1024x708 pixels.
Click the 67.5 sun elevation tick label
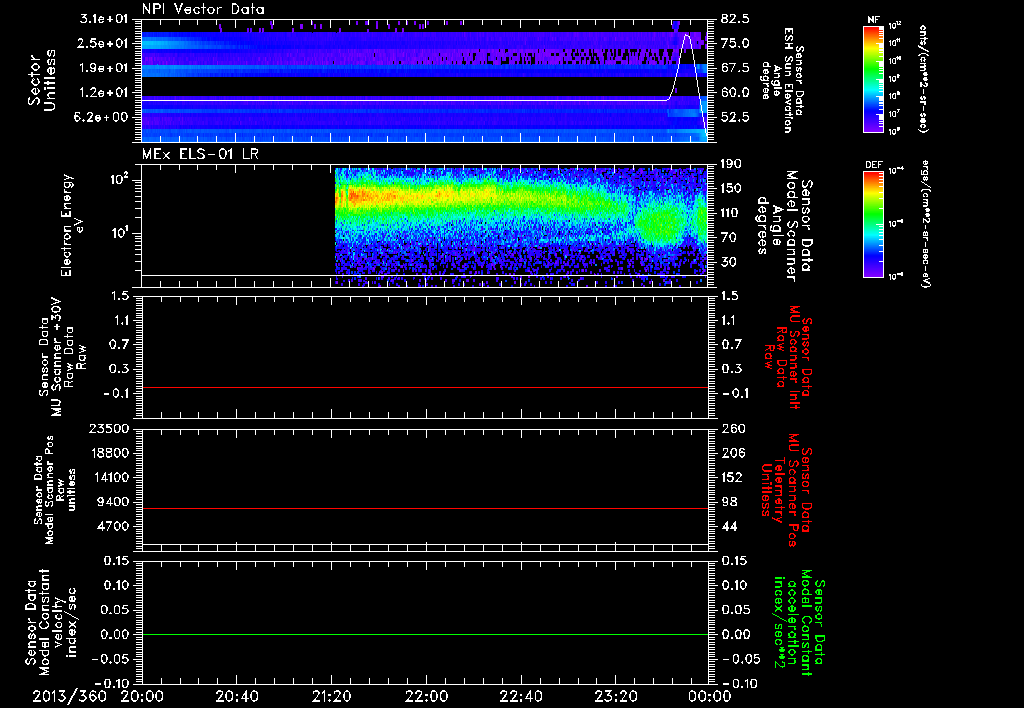735,68
